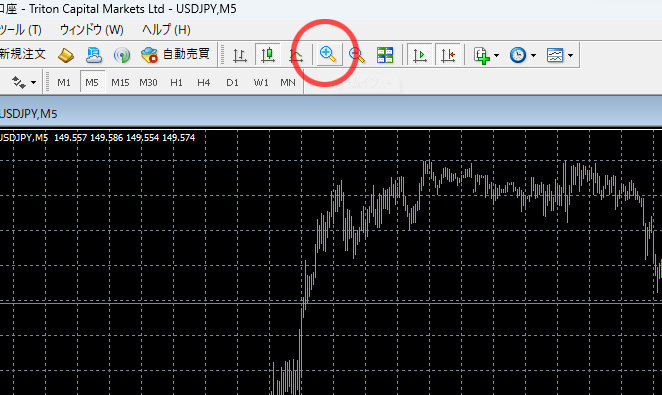The height and width of the screenshot is (395, 662).
Task: Select the line chart icon
Action: (x=296, y=55)
